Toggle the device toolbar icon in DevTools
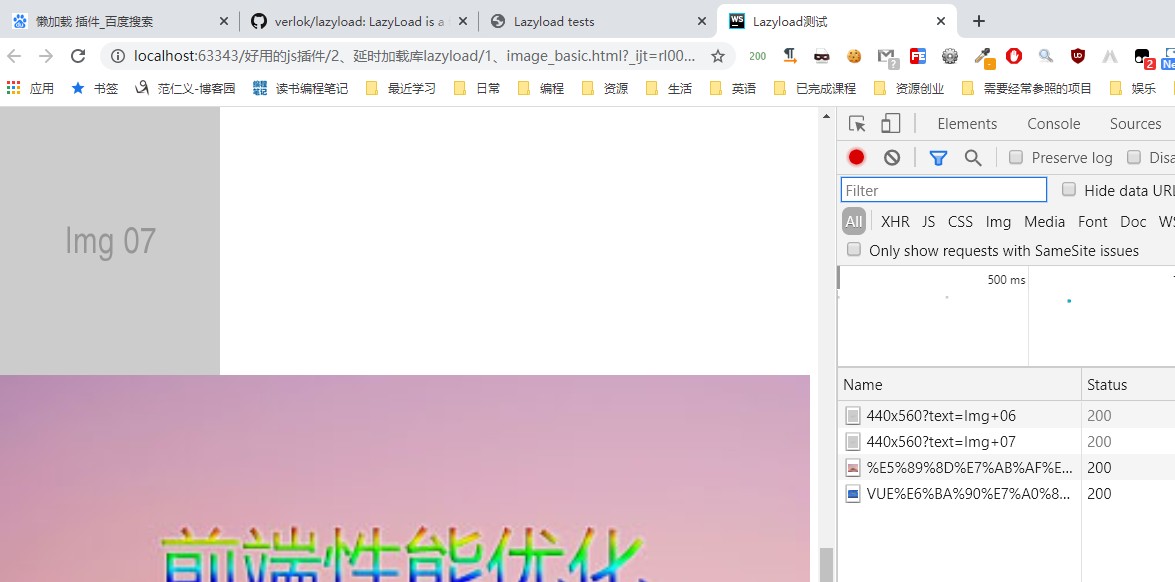This screenshot has width=1175, height=582. [890, 124]
